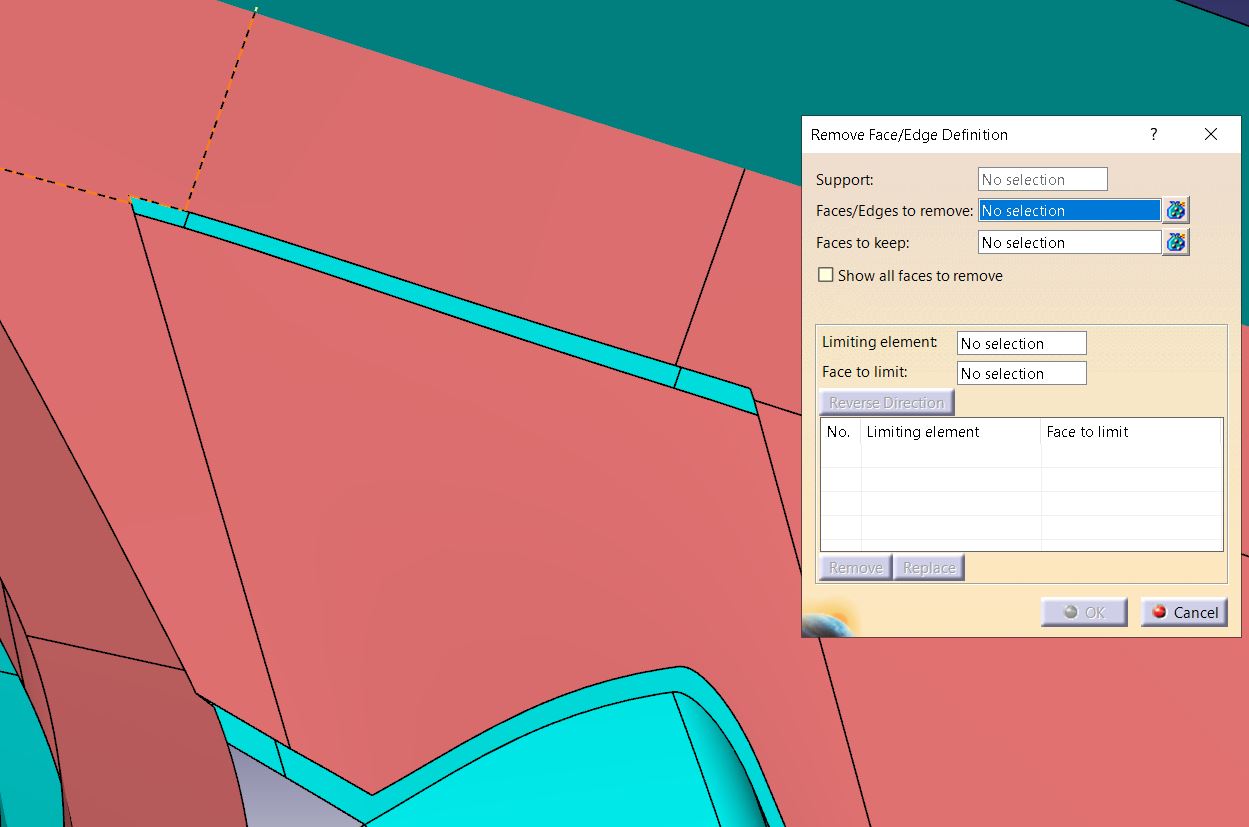The height and width of the screenshot is (827, 1249).
Task: Click the Face to limit column header
Action: (x=1089, y=432)
